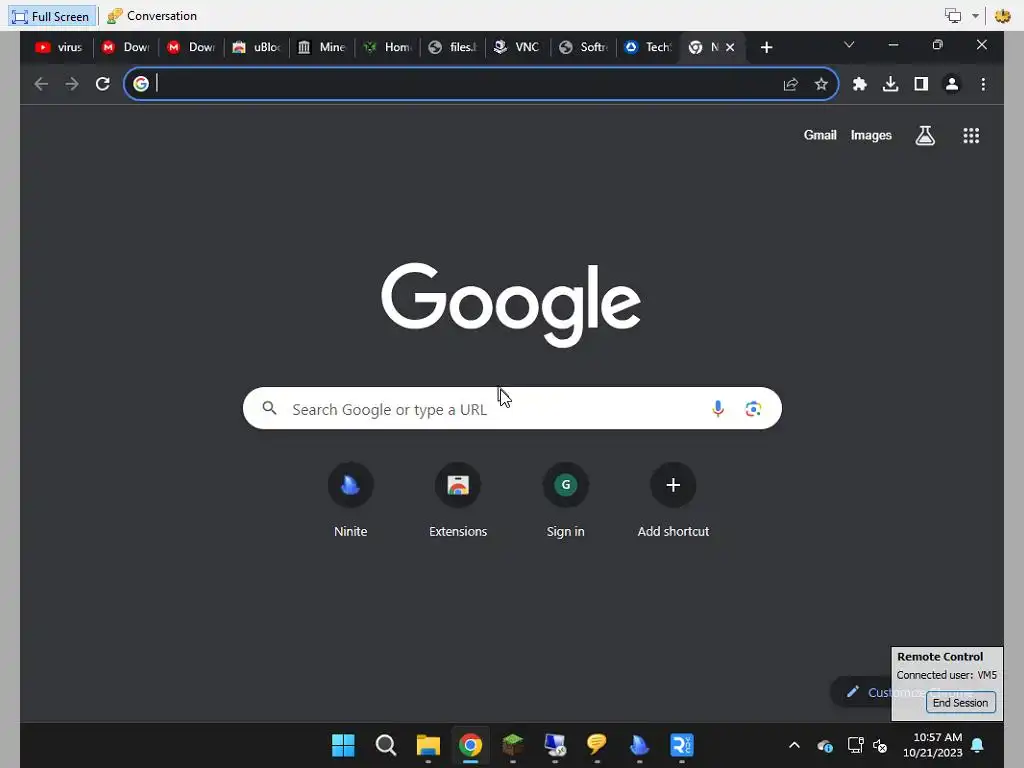Click the muted volume tray icon
Screen dimensions: 1024x768
880,745
